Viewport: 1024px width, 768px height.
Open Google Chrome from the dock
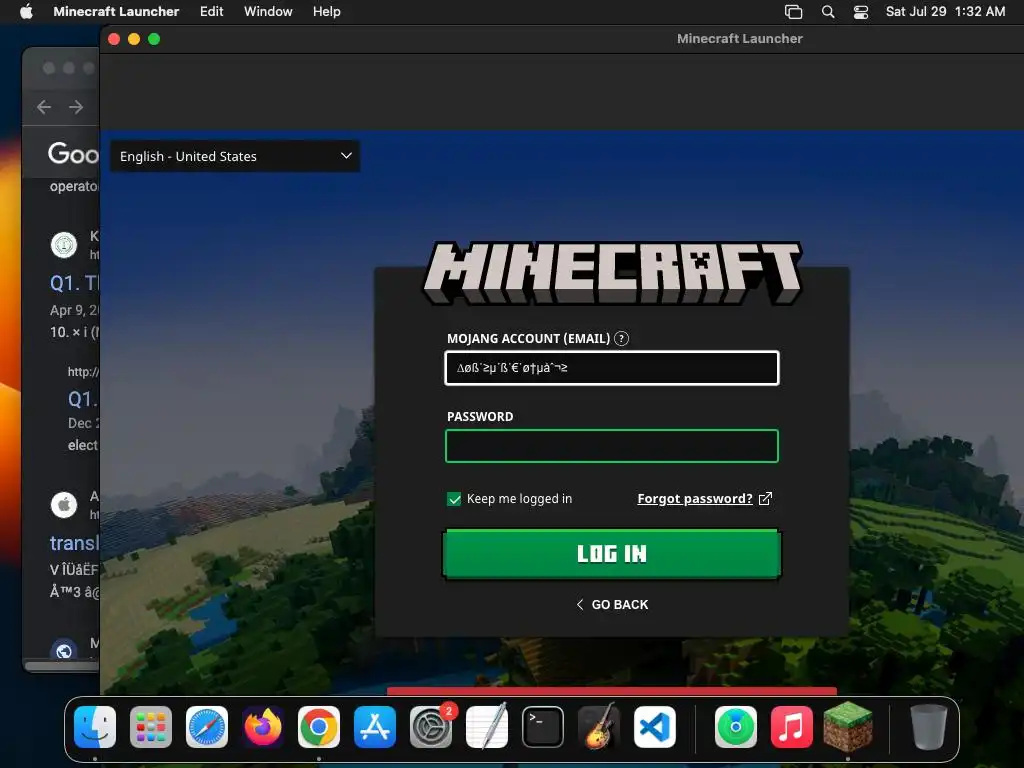pyautogui.click(x=319, y=727)
